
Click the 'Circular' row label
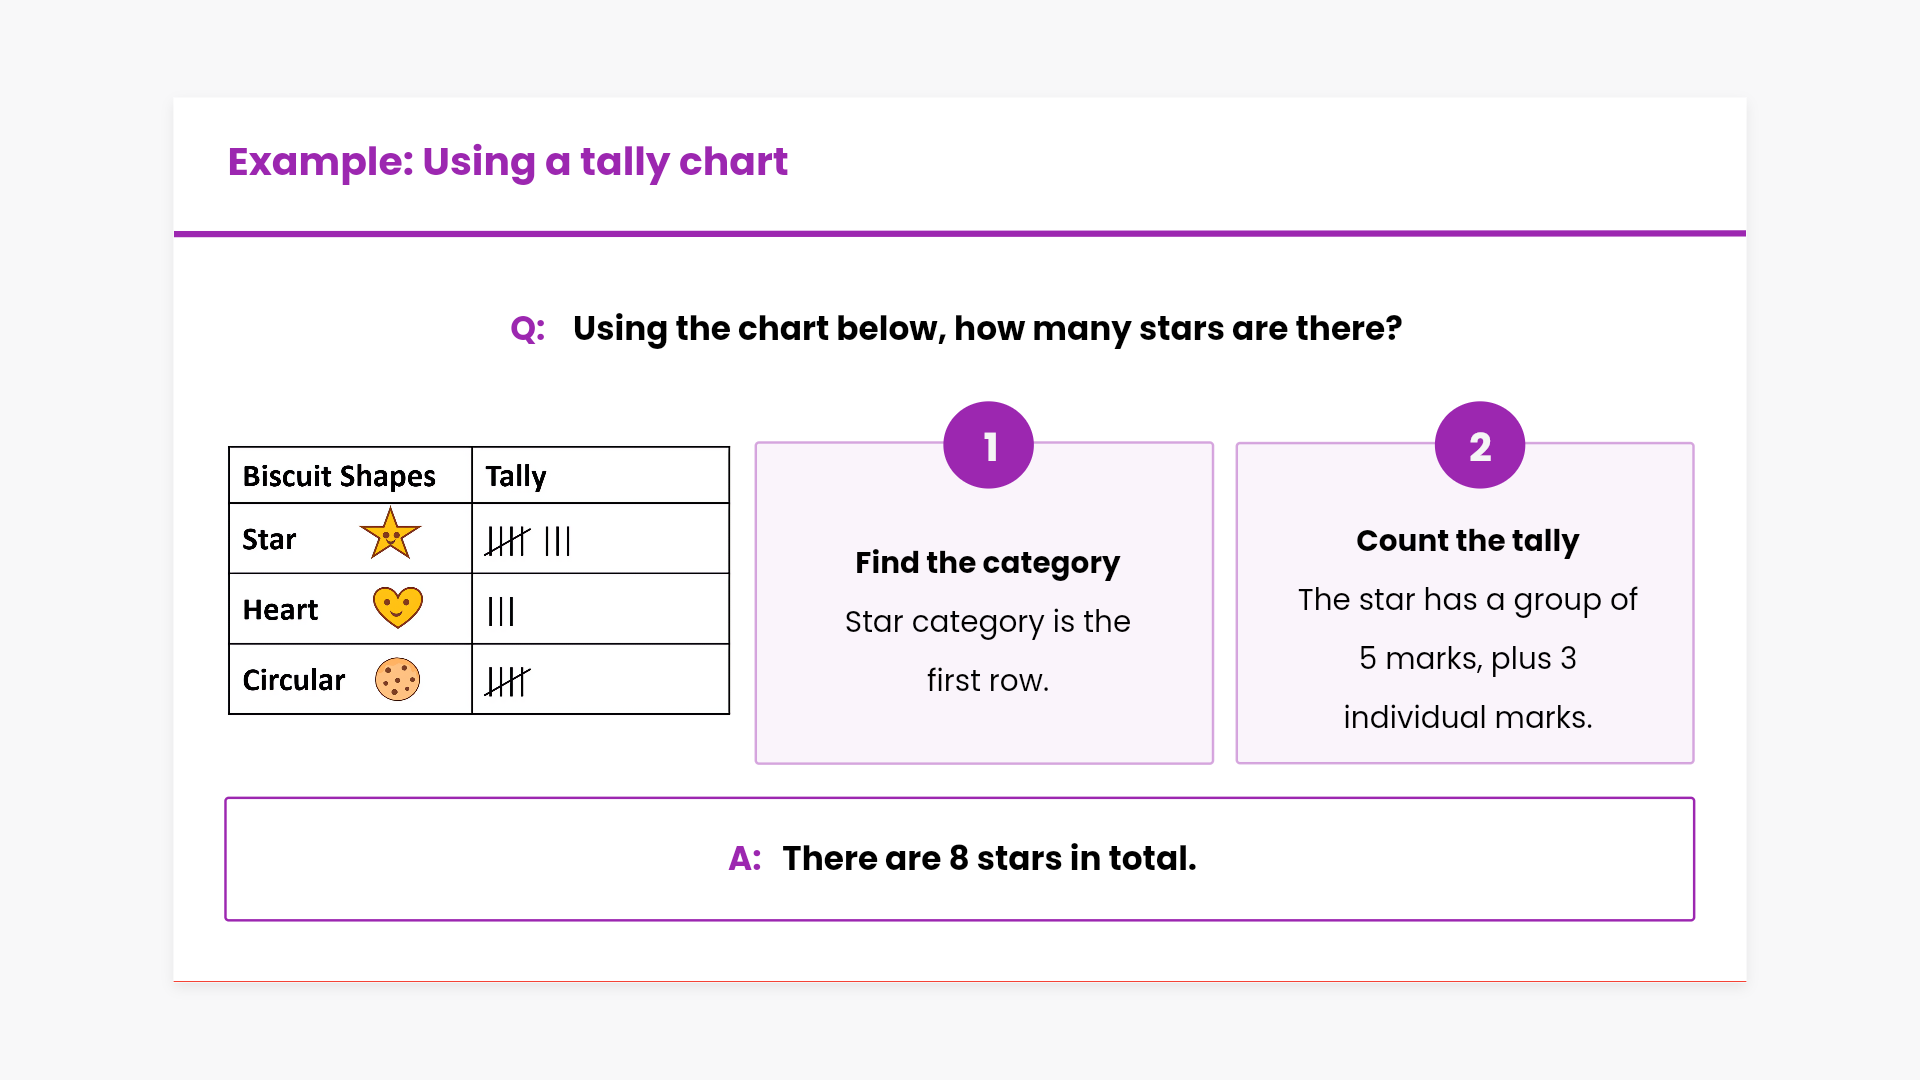click(293, 680)
